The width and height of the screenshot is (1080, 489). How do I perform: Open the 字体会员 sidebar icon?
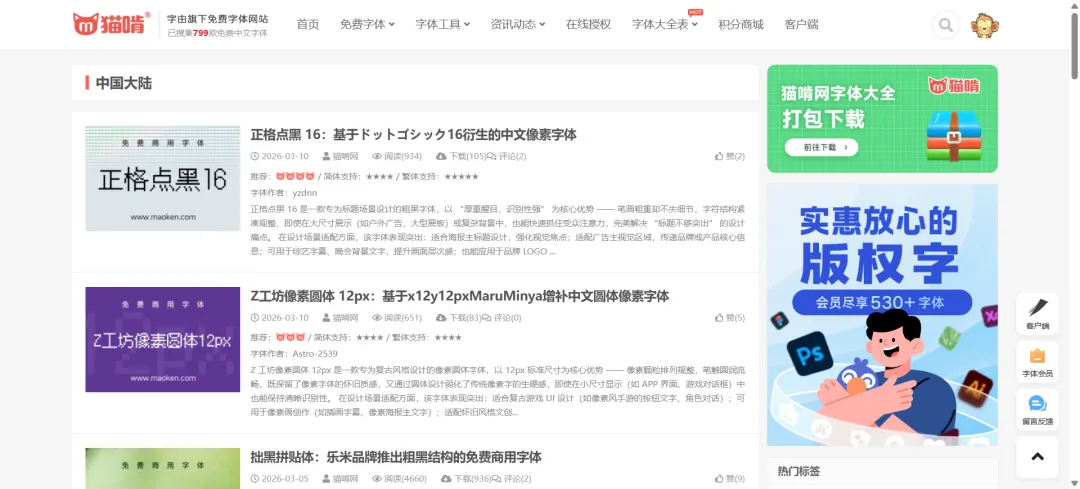(1037, 362)
